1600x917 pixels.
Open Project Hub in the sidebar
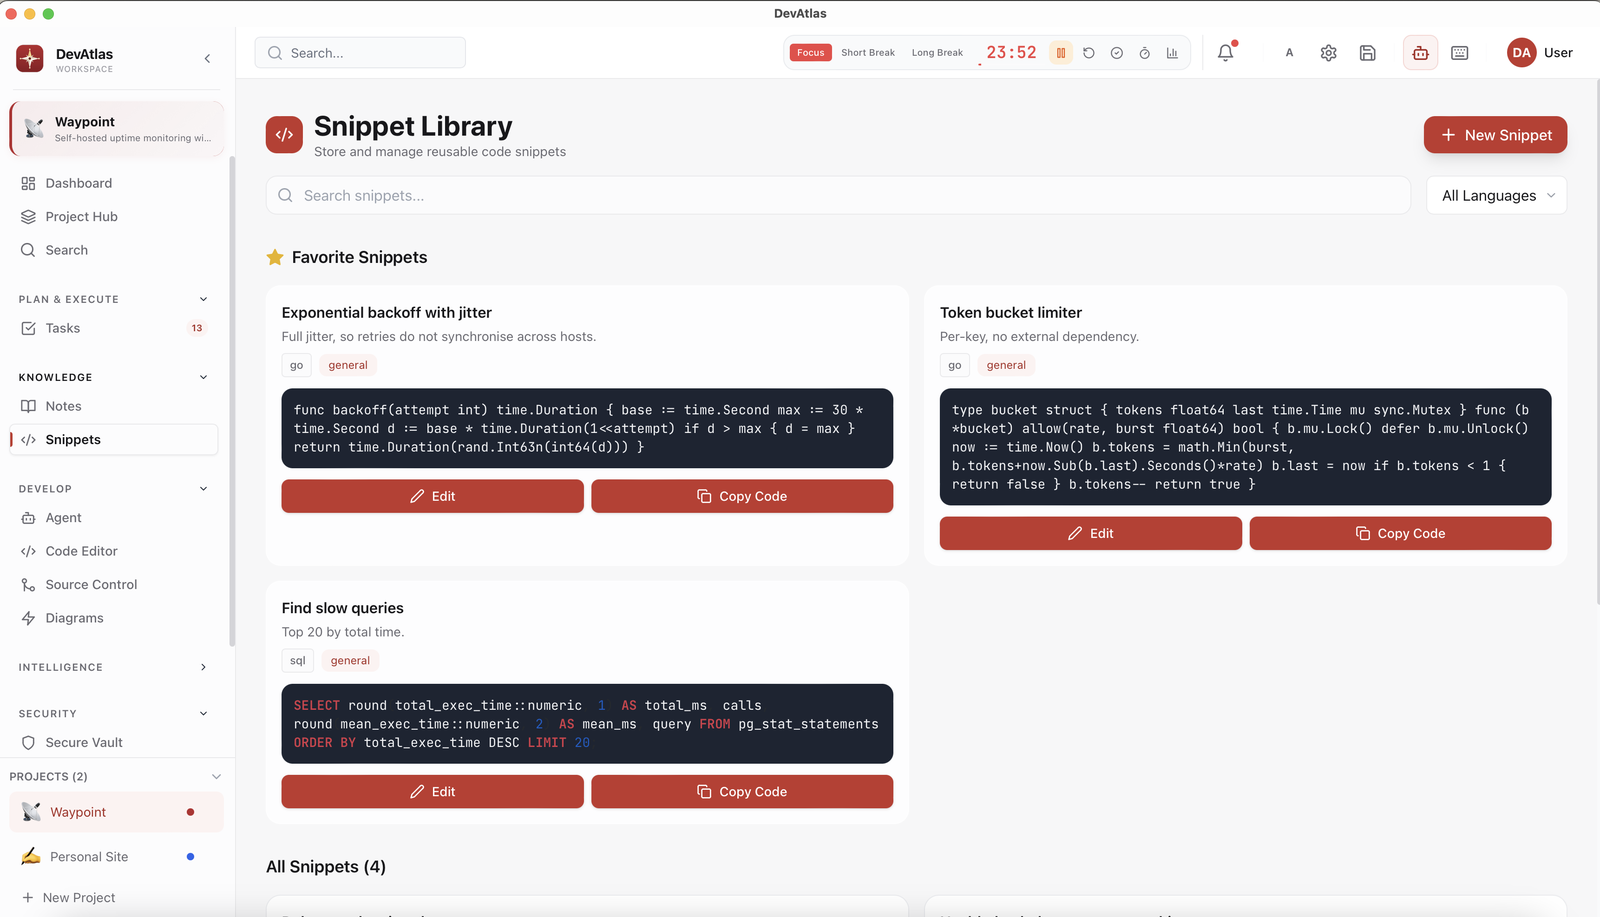pos(114,217)
